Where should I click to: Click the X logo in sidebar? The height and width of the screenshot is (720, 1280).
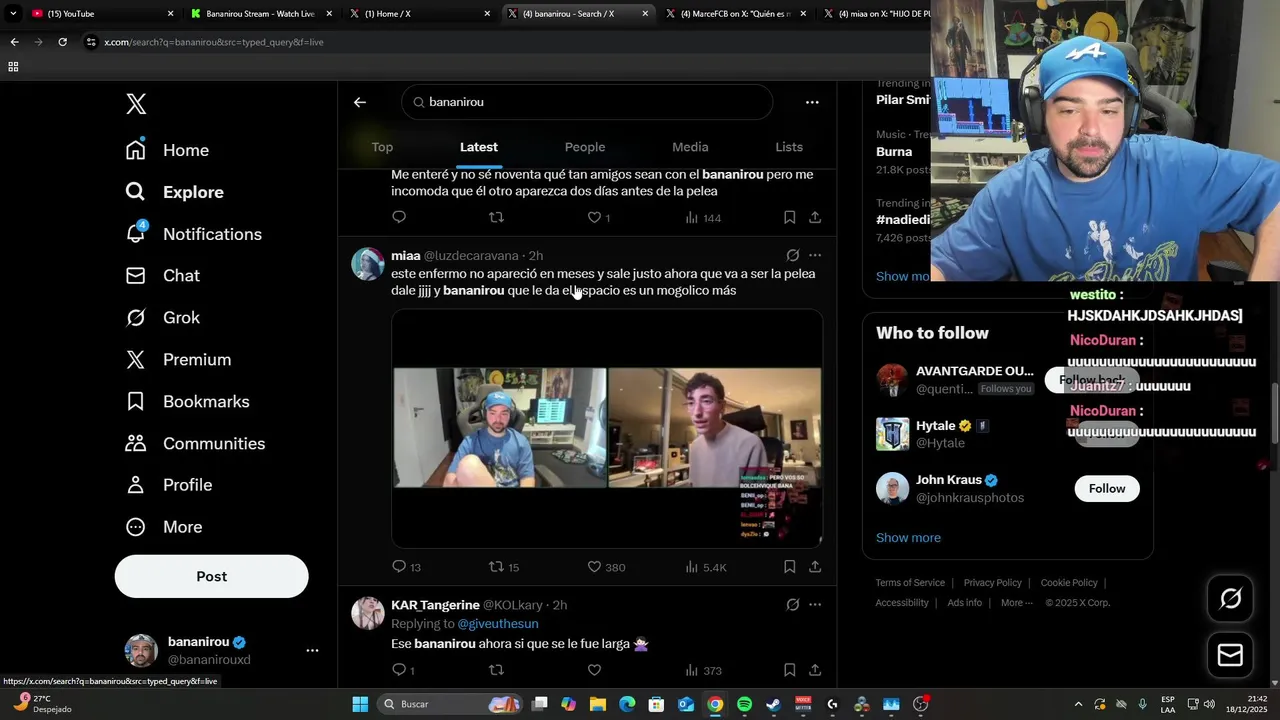click(x=136, y=104)
